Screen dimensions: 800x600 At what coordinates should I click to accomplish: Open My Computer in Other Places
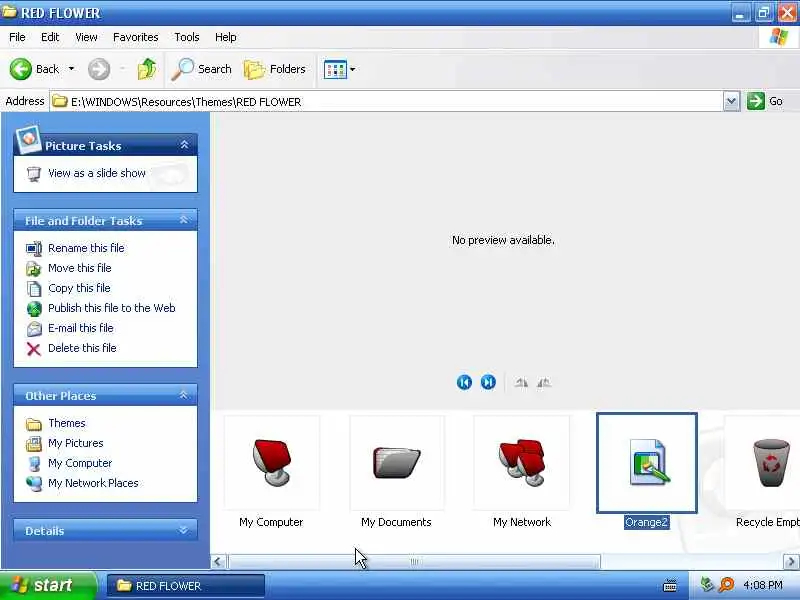[80, 463]
